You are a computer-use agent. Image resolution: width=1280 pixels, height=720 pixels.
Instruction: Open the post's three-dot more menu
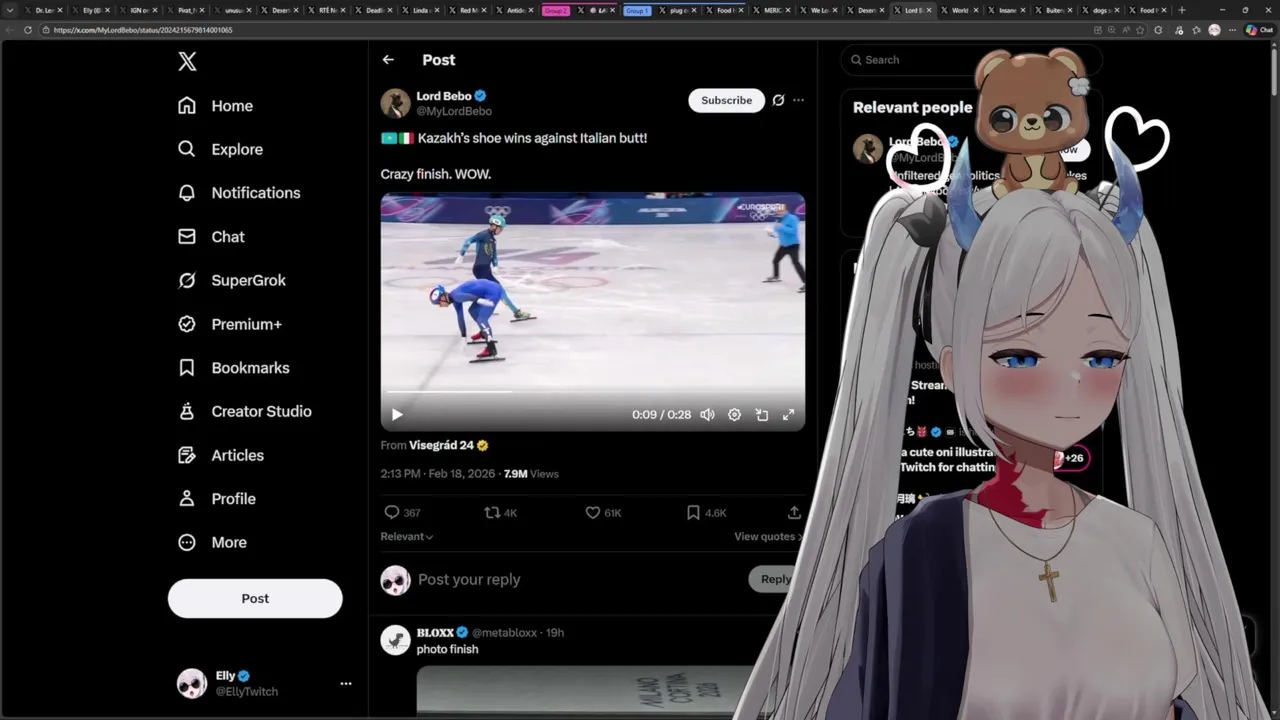click(x=798, y=100)
